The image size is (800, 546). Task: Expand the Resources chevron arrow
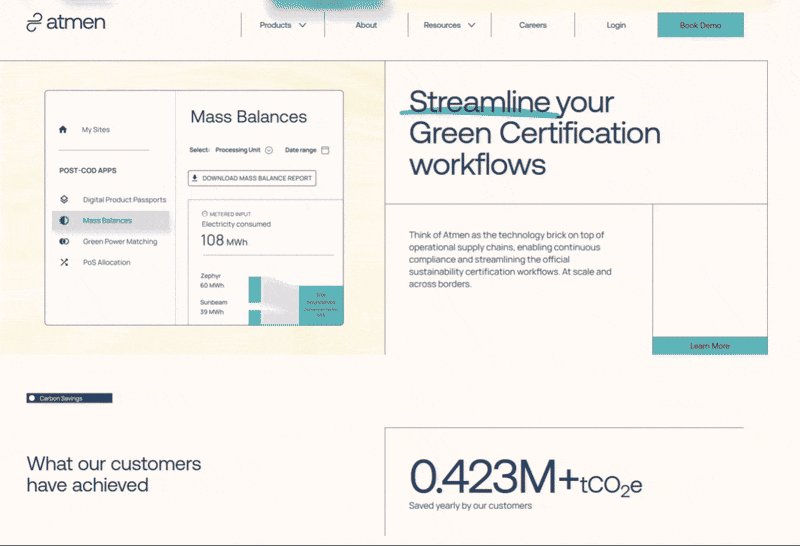pyautogui.click(x=472, y=25)
